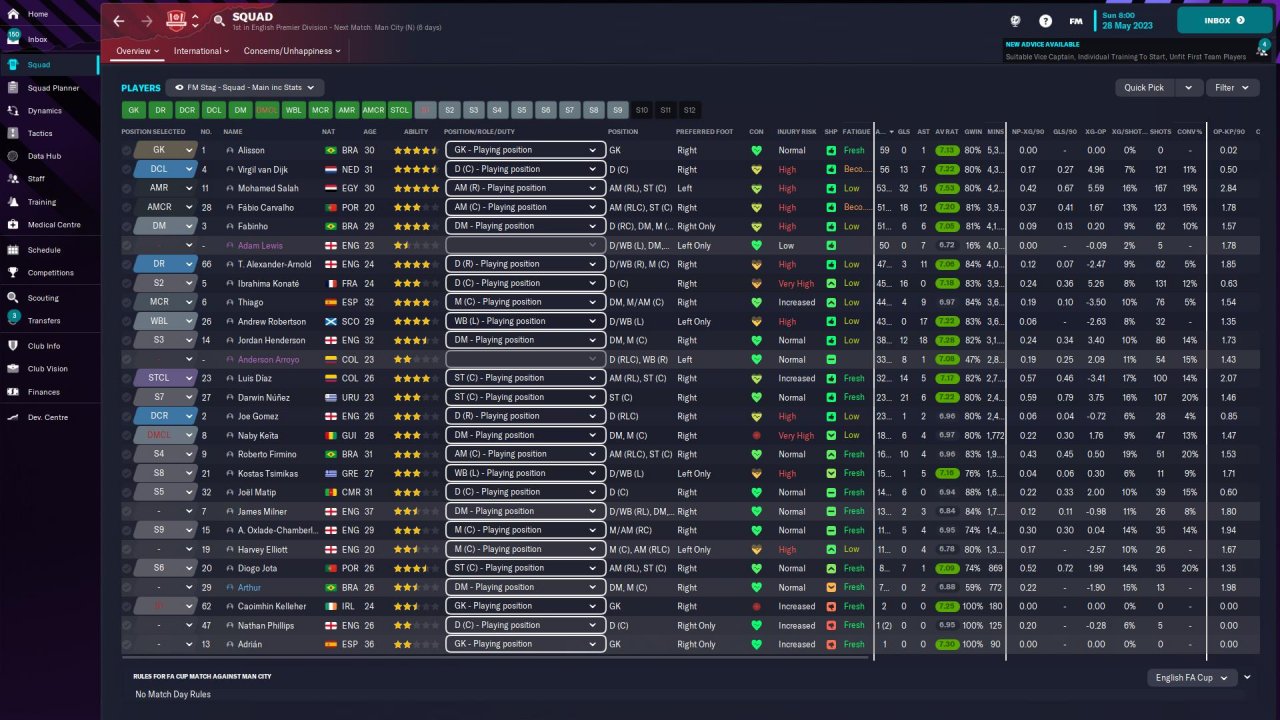Tick the selection circle on Alisson's row
This screenshot has width=1280, height=720.
(x=127, y=150)
